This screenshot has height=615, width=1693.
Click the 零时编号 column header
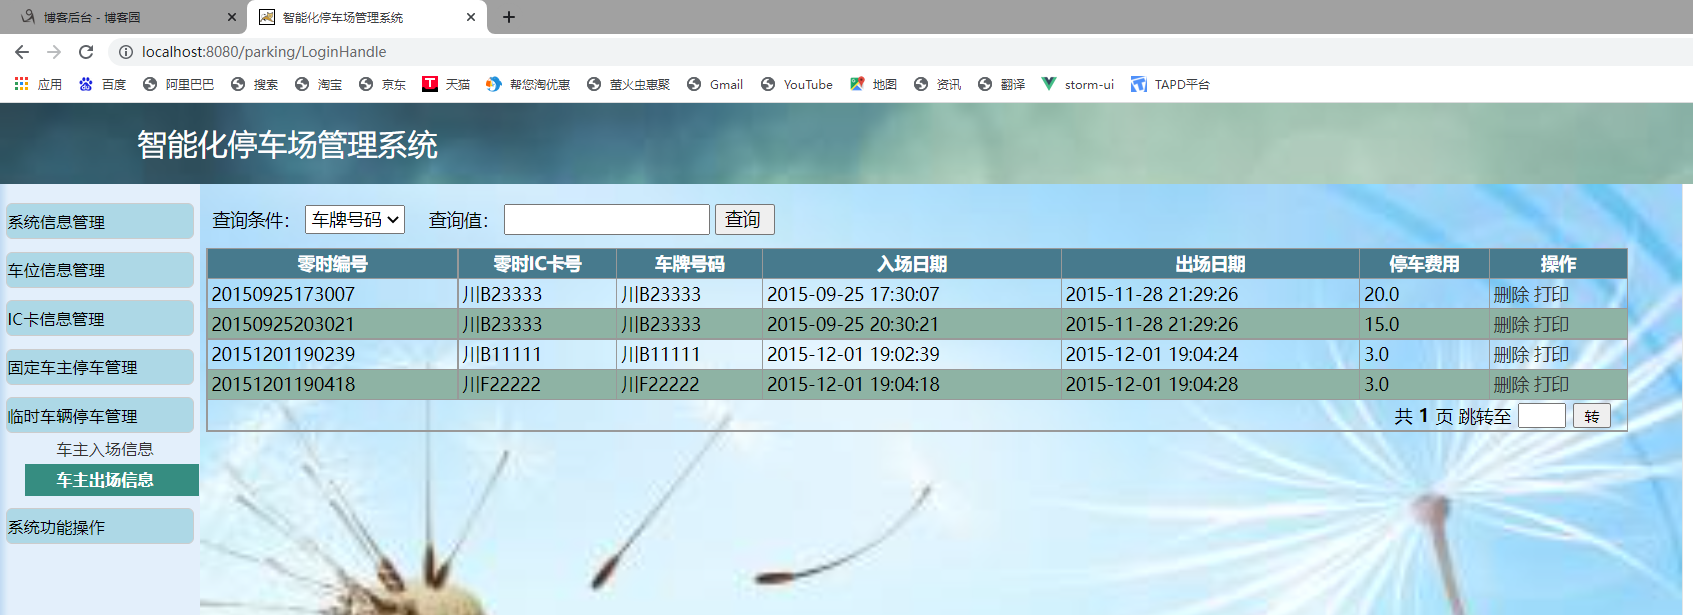click(333, 264)
